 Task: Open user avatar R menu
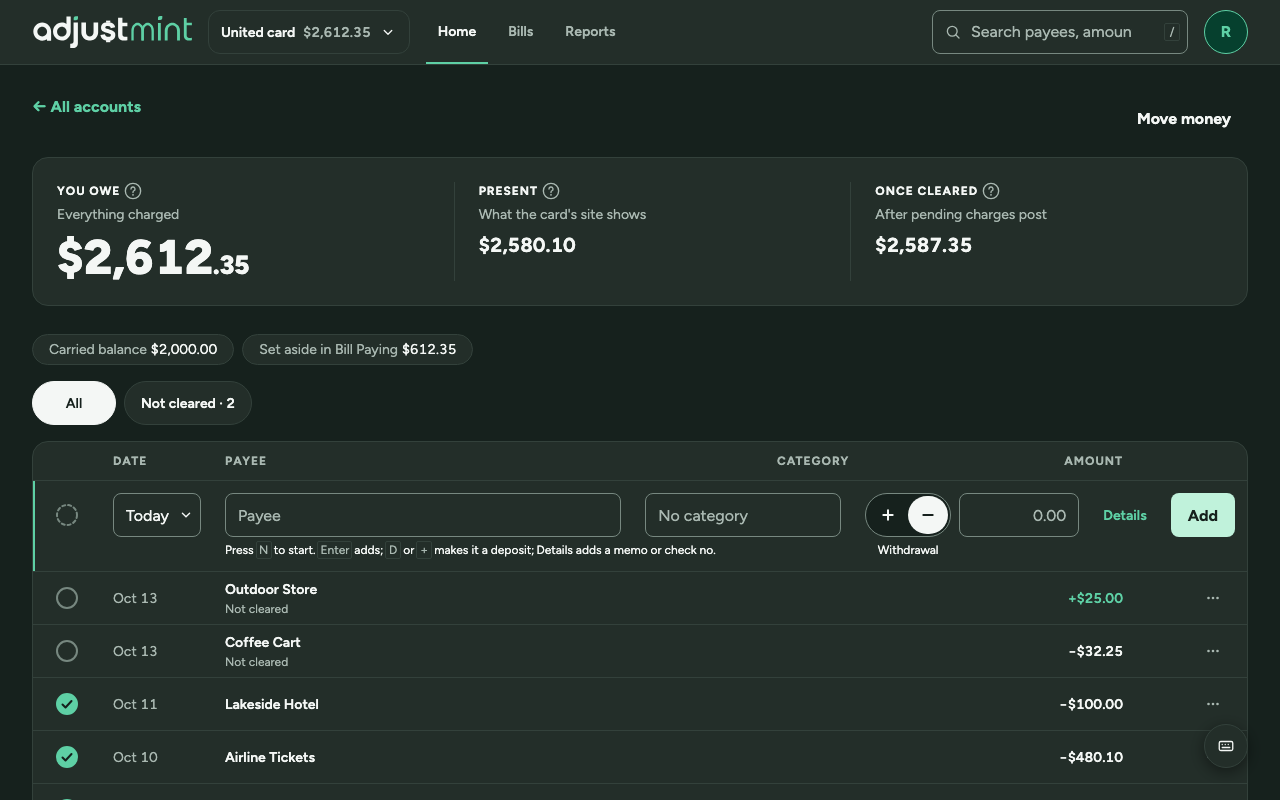click(1226, 32)
